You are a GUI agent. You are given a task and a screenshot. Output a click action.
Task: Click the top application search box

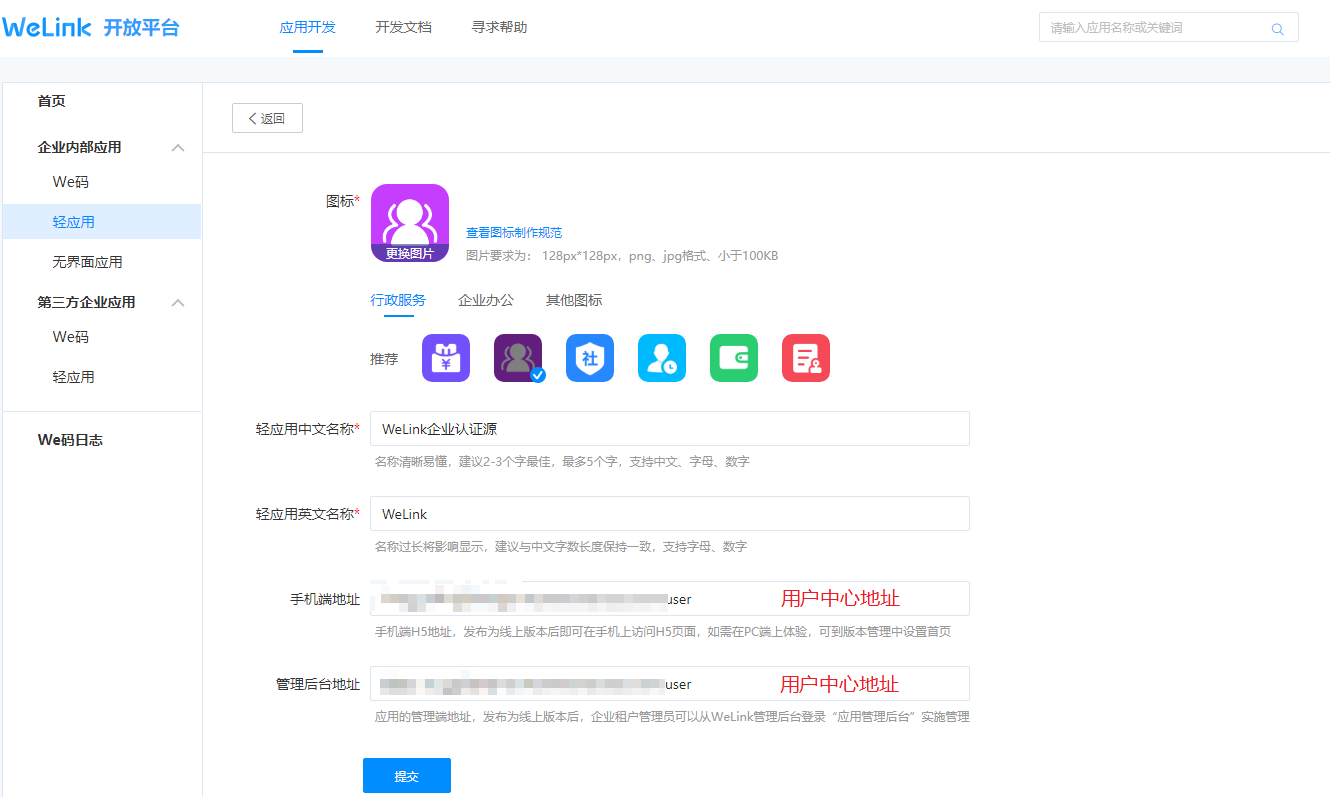pyautogui.click(x=1169, y=28)
